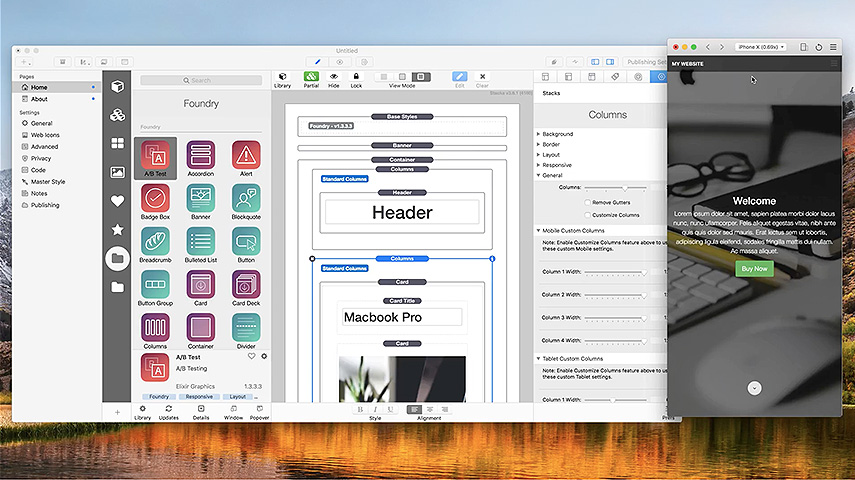Open the About page in sidebar
Image resolution: width=855 pixels, height=480 pixels.
click(x=39, y=99)
